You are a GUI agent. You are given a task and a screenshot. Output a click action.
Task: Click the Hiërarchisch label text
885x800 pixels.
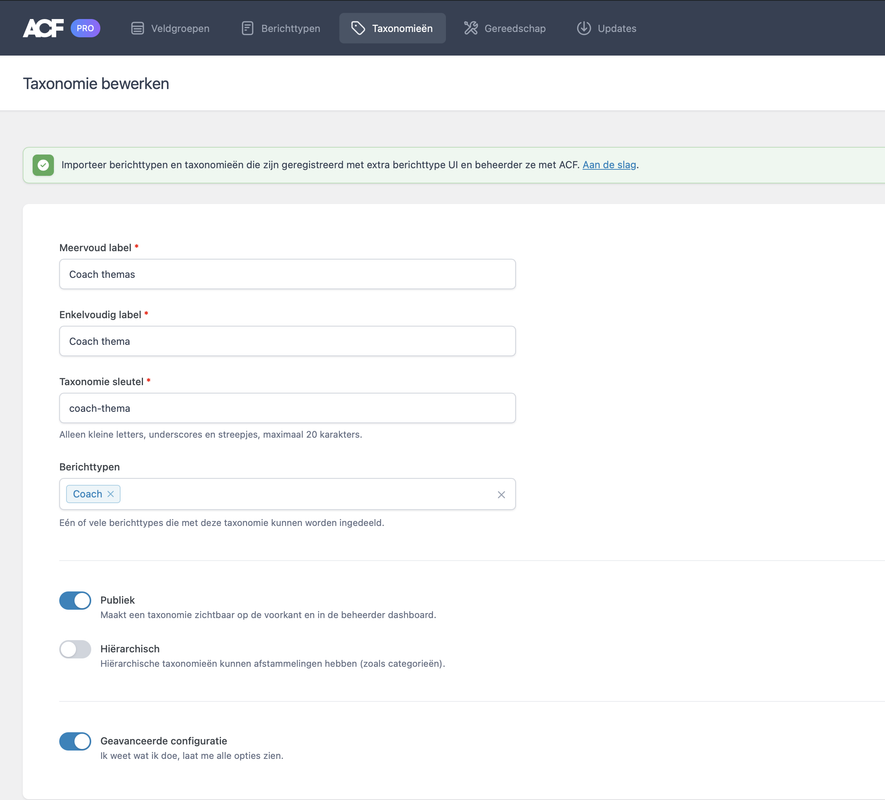click(x=130, y=649)
